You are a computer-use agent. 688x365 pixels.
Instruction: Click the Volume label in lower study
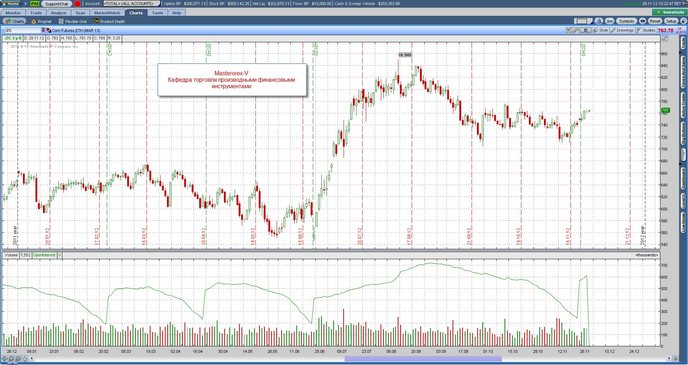pos(11,255)
